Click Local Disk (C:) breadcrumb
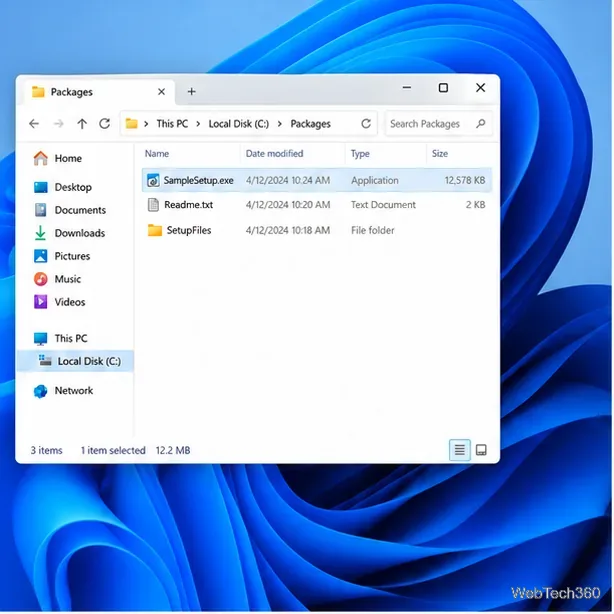This screenshot has width=614, height=614. pyautogui.click(x=239, y=124)
